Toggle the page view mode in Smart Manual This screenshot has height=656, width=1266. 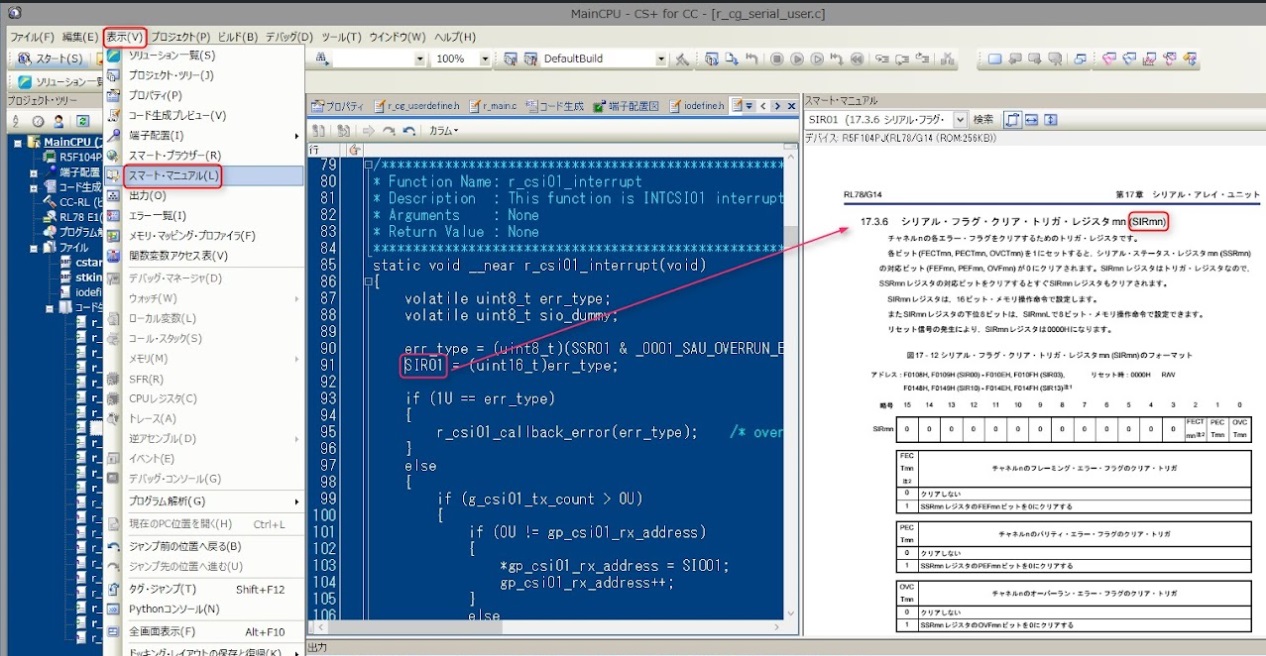(x=1011, y=120)
